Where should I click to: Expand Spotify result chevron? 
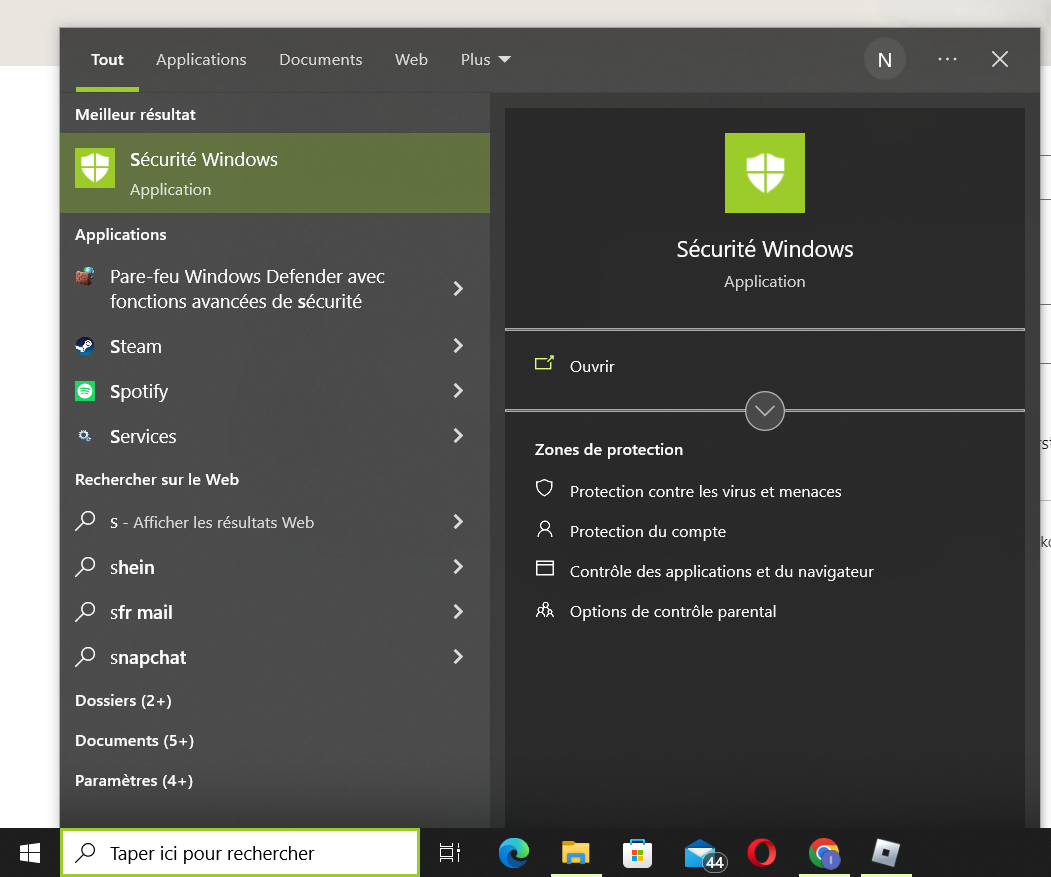pos(458,391)
